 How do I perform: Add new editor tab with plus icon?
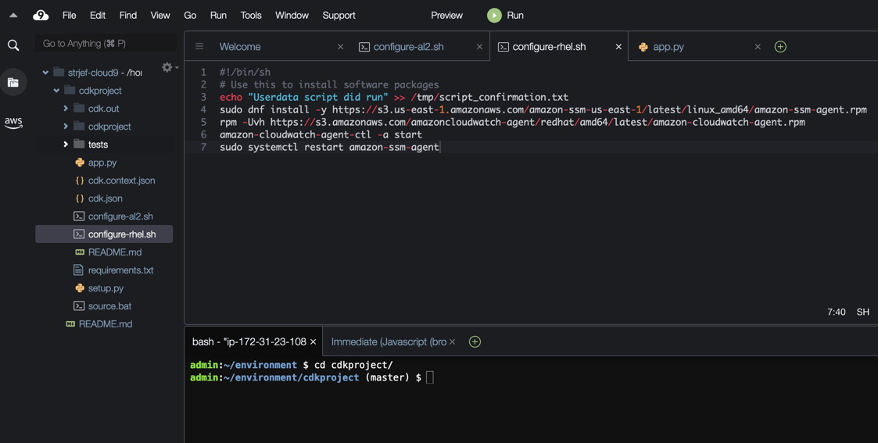click(780, 47)
